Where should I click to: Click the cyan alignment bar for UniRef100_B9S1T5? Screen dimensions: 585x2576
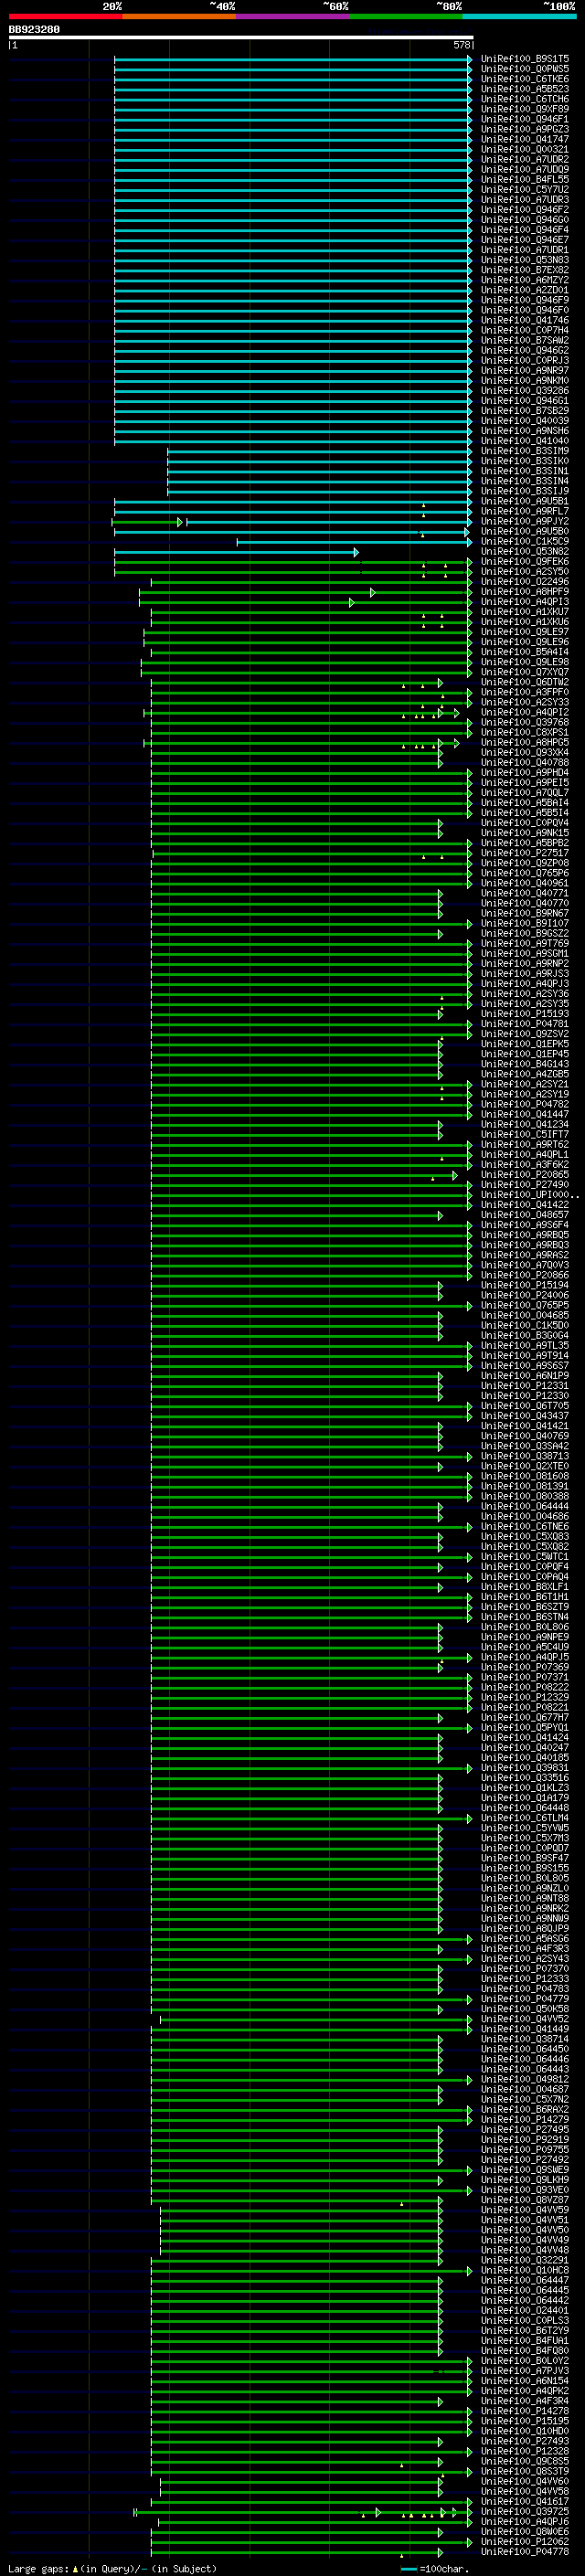pyautogui.click(x=292, y=59)
